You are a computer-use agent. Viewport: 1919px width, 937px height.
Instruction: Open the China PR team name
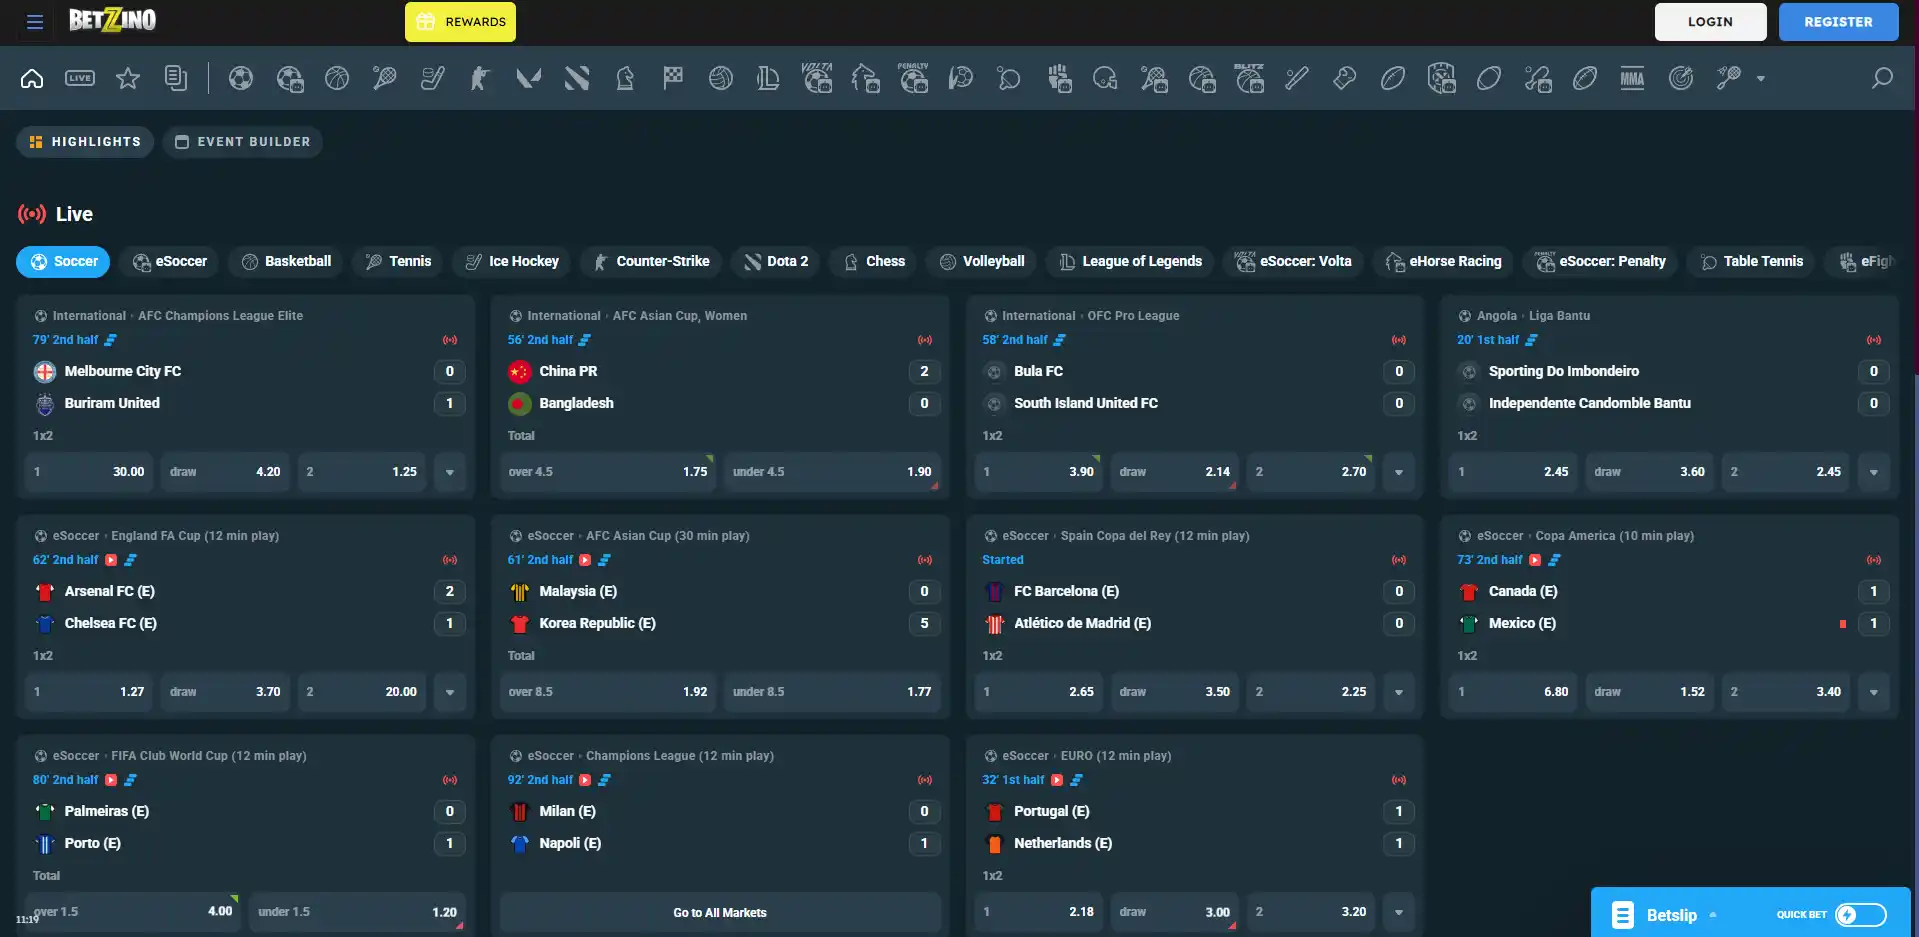[568, 371]
